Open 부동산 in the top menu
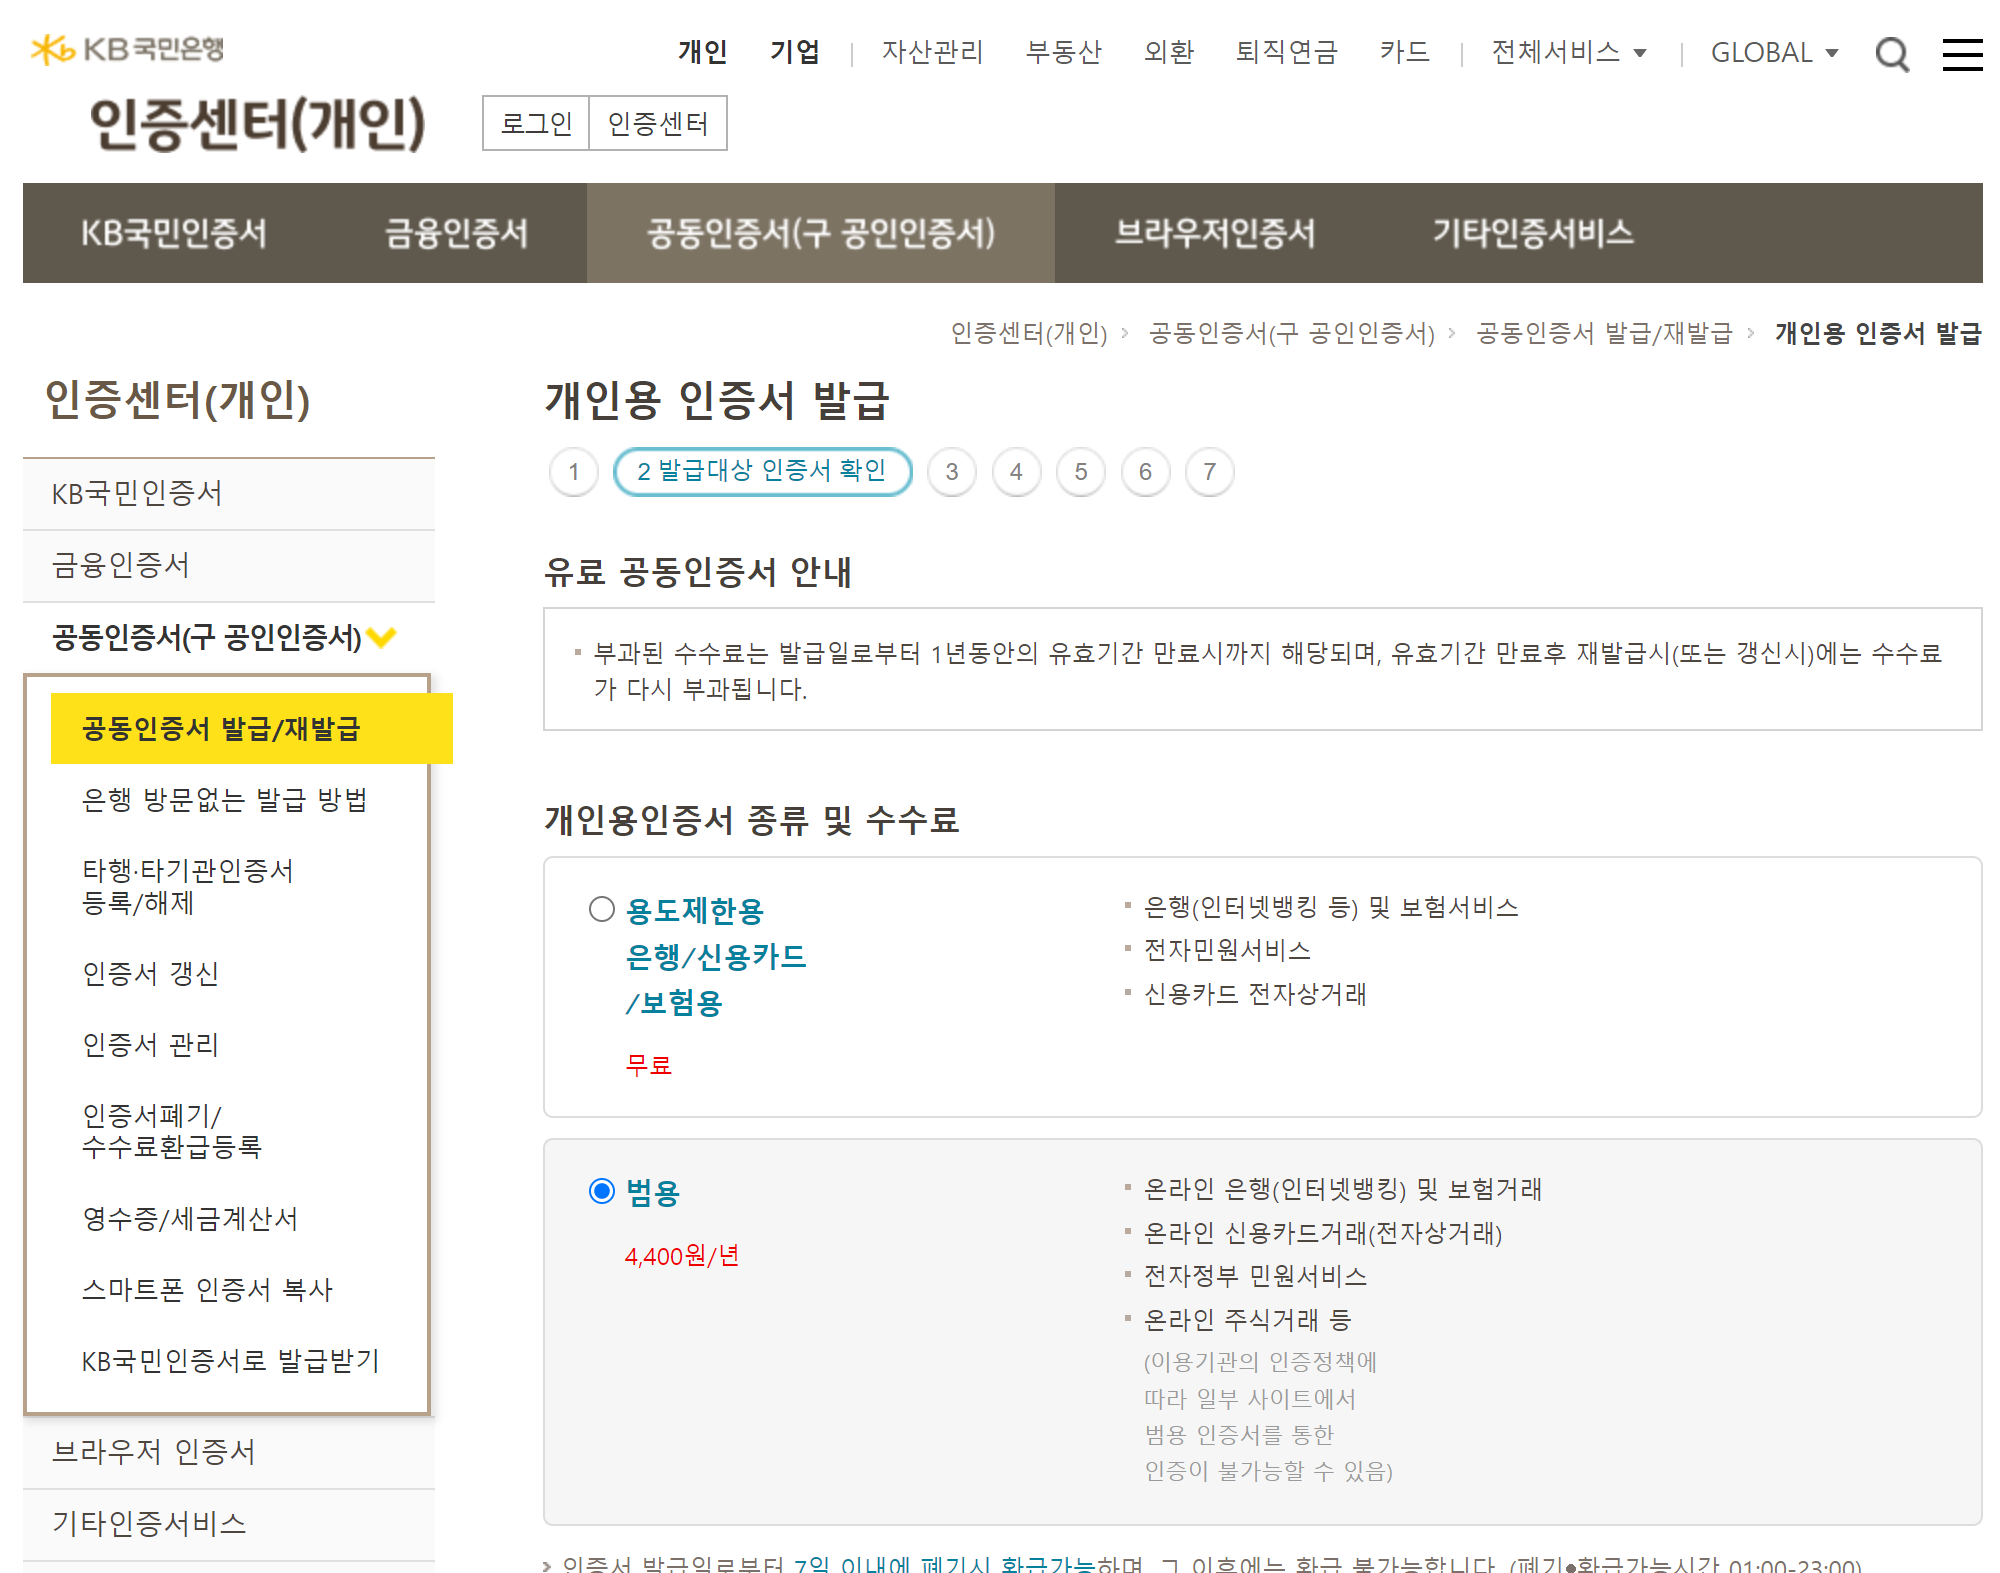 click(x=1063, y=52)
